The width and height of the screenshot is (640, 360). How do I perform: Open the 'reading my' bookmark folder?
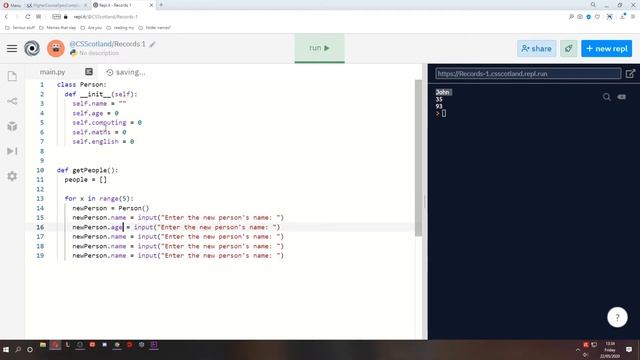120,28
